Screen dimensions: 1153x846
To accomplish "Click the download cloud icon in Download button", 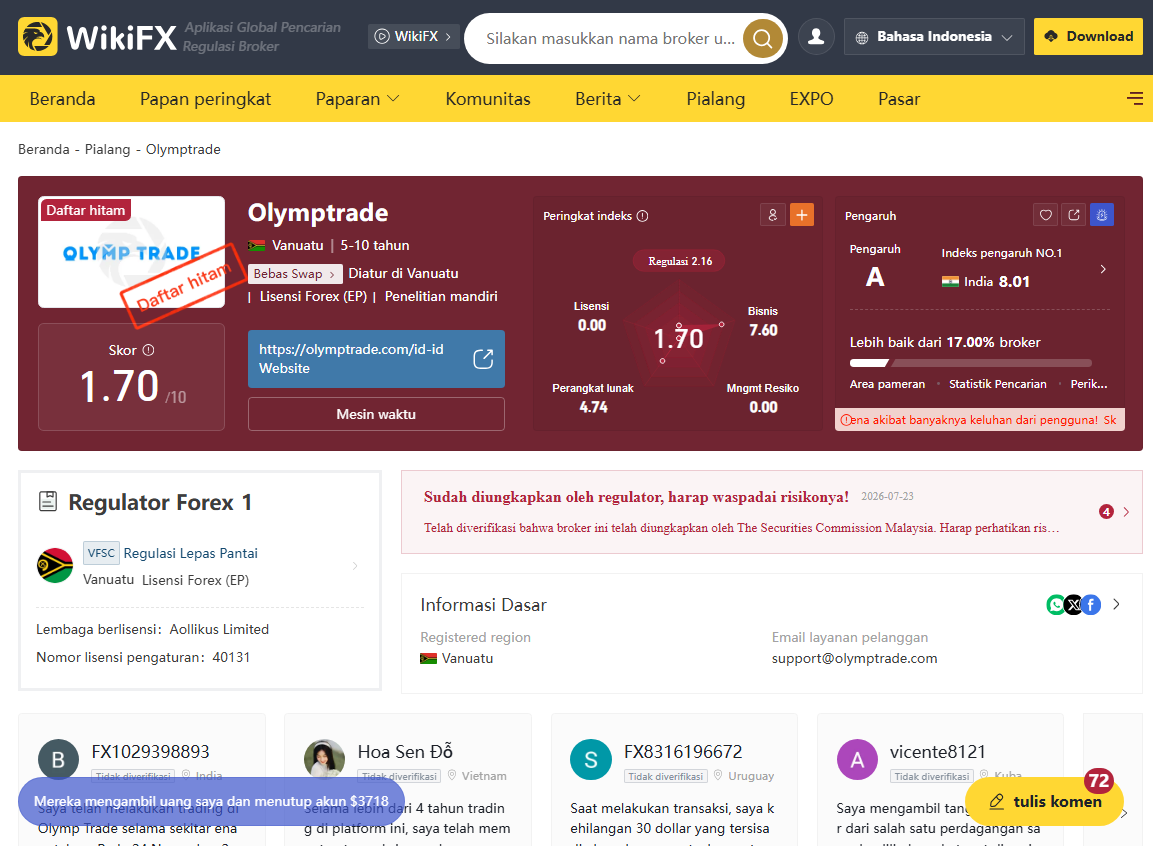I will (1052, 36).
